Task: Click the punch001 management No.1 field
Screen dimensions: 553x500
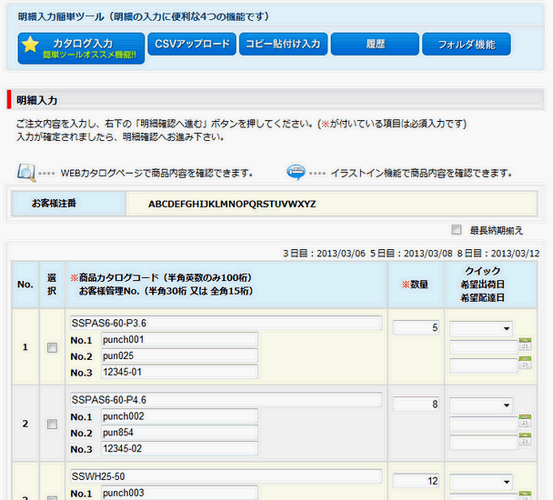Action: click(180, 340)
